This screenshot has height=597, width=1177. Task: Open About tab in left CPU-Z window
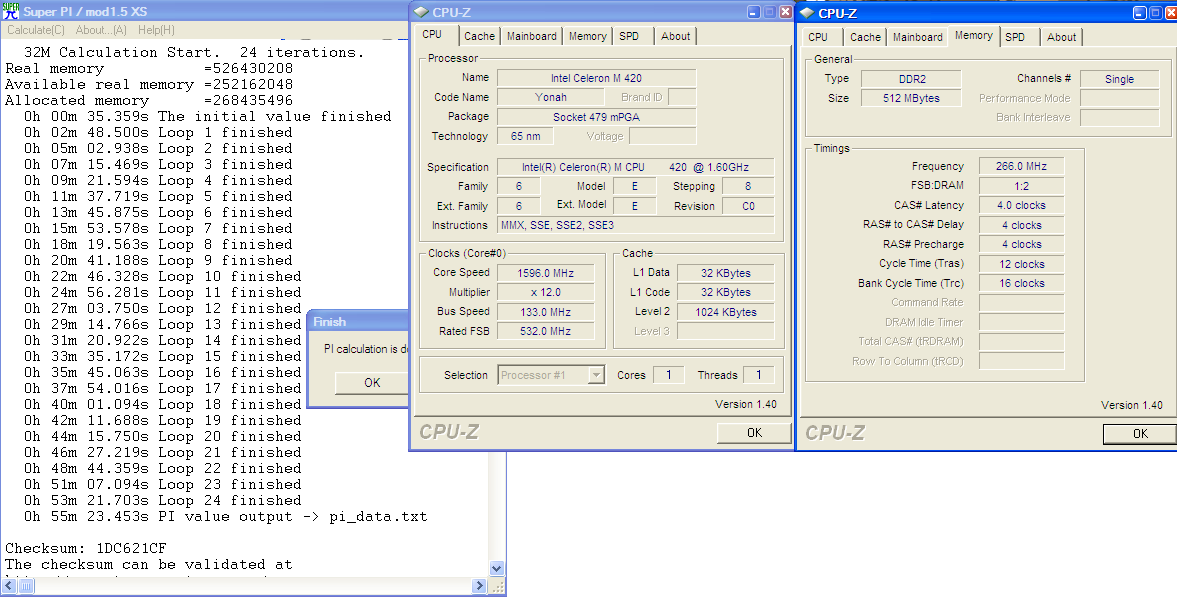(676, 36)
